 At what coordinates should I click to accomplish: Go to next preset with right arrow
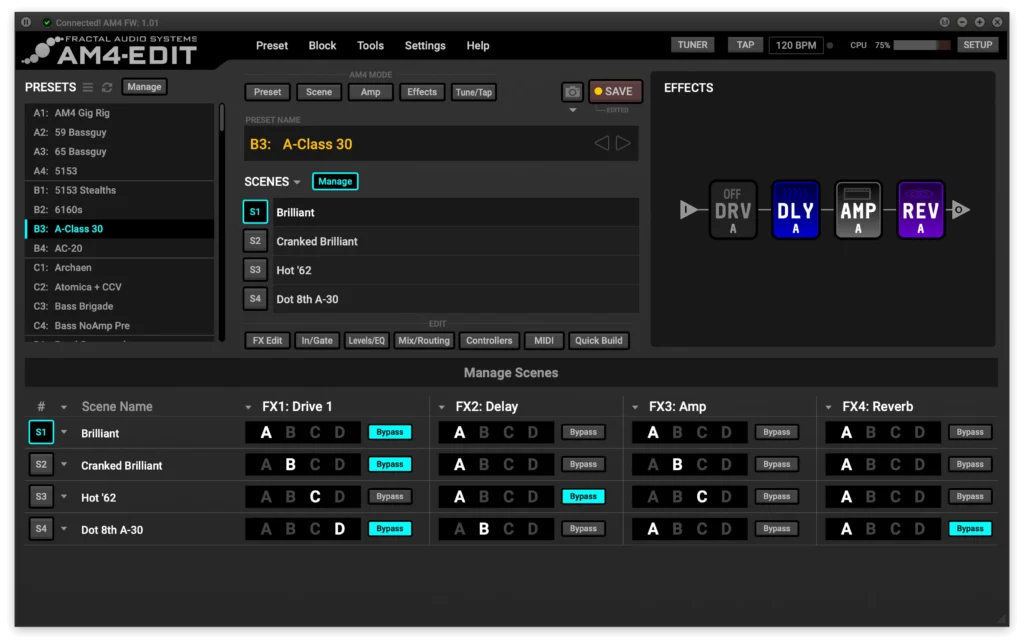(623, 144)
